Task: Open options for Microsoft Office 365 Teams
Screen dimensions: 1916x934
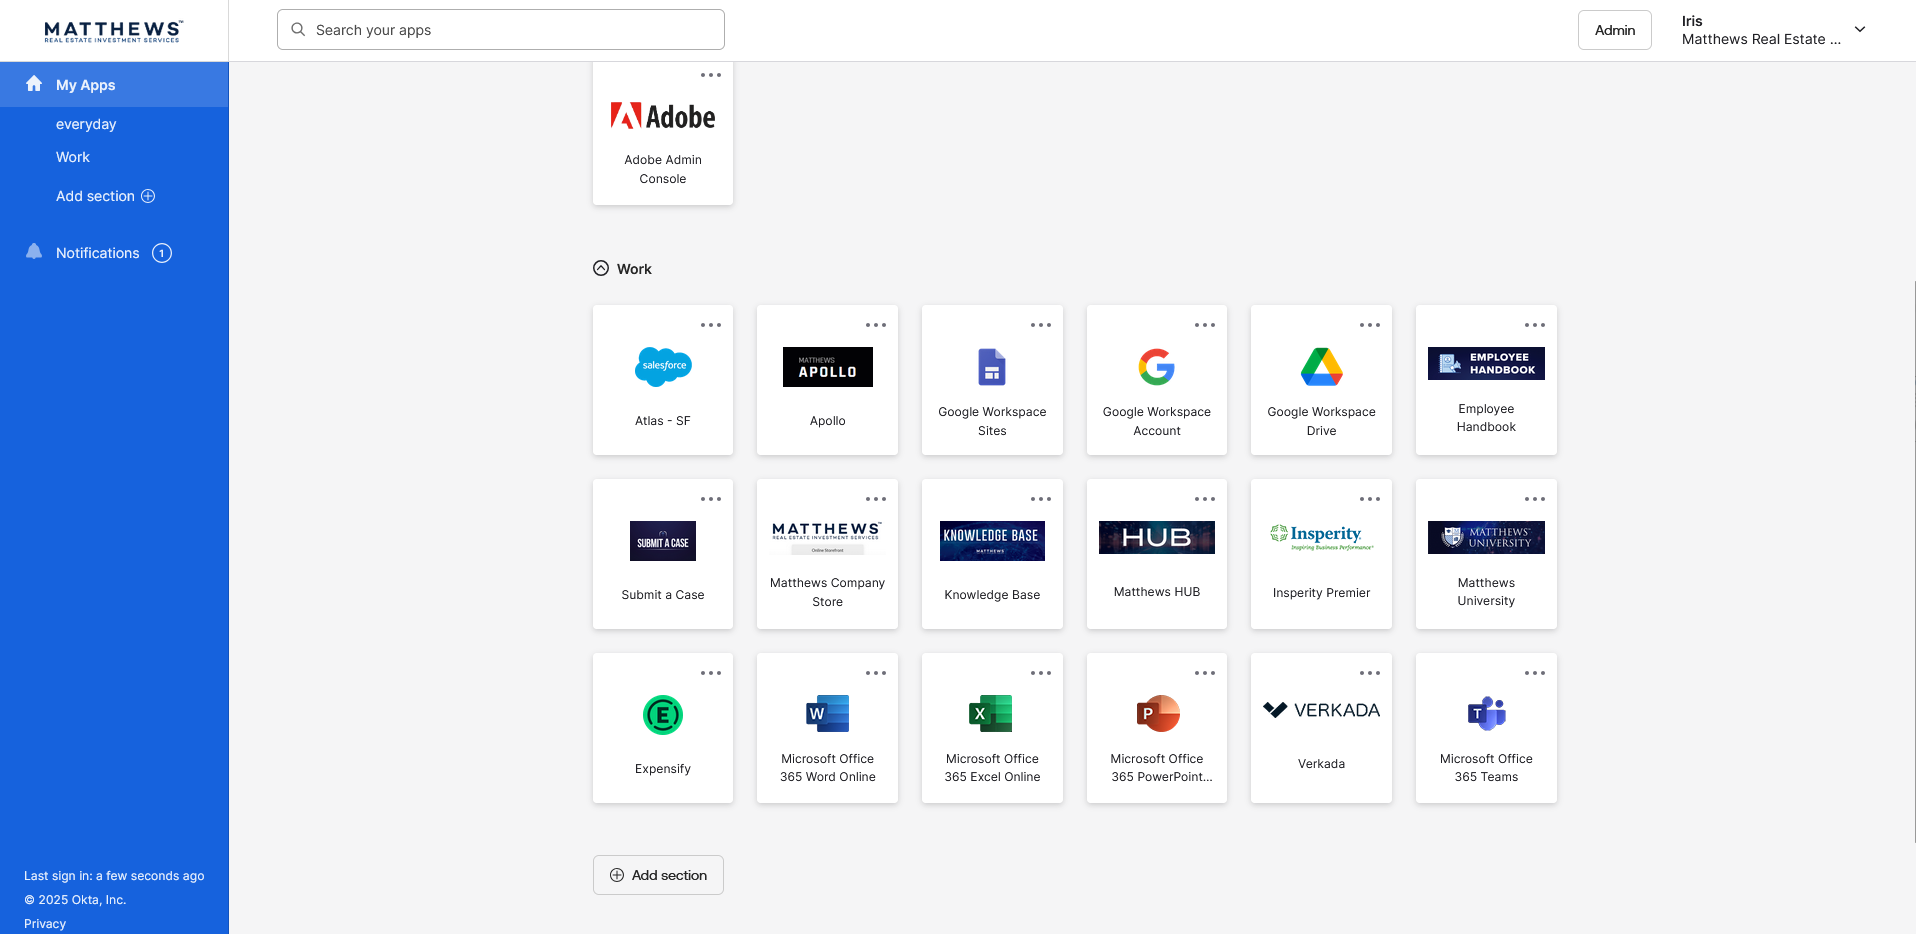Action: pyautogui.click(x=1535, y=673)
